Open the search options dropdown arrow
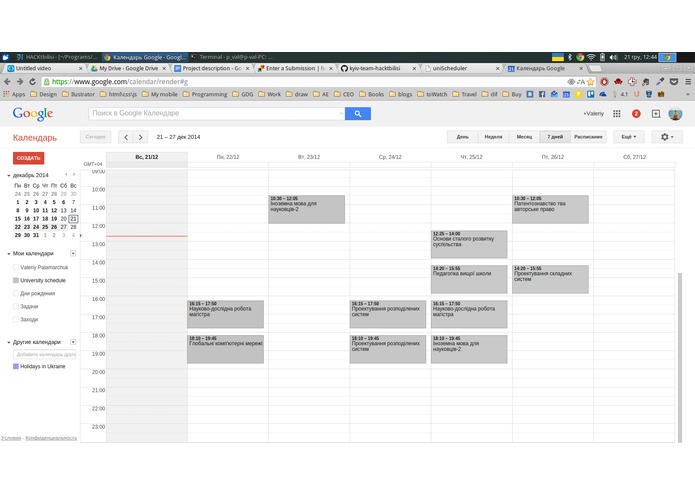 coord(340,114)
